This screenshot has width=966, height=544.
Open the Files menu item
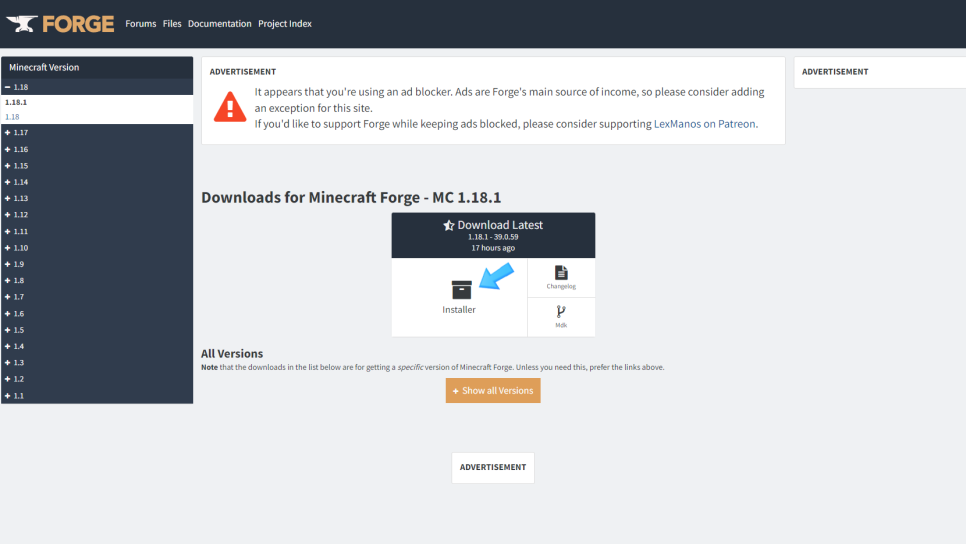(172, 23)
